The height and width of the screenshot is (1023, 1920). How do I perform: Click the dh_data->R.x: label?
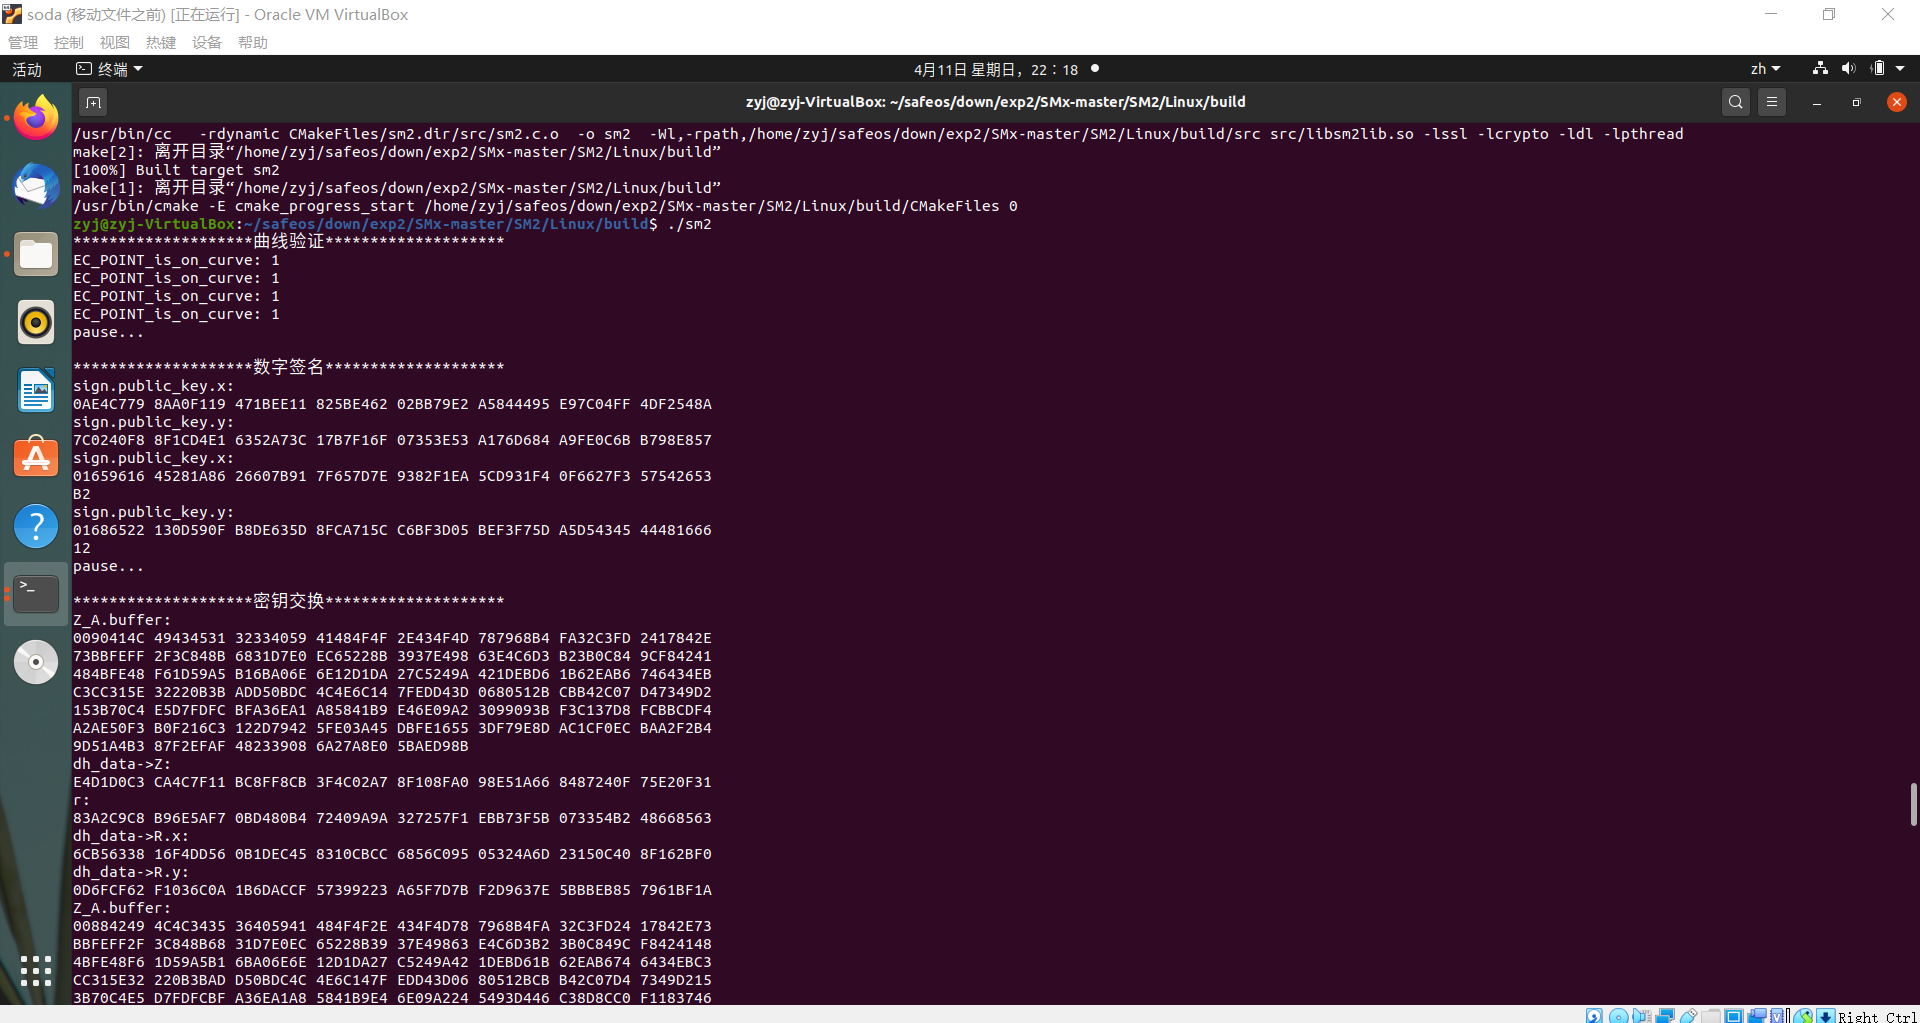point(131,836)
